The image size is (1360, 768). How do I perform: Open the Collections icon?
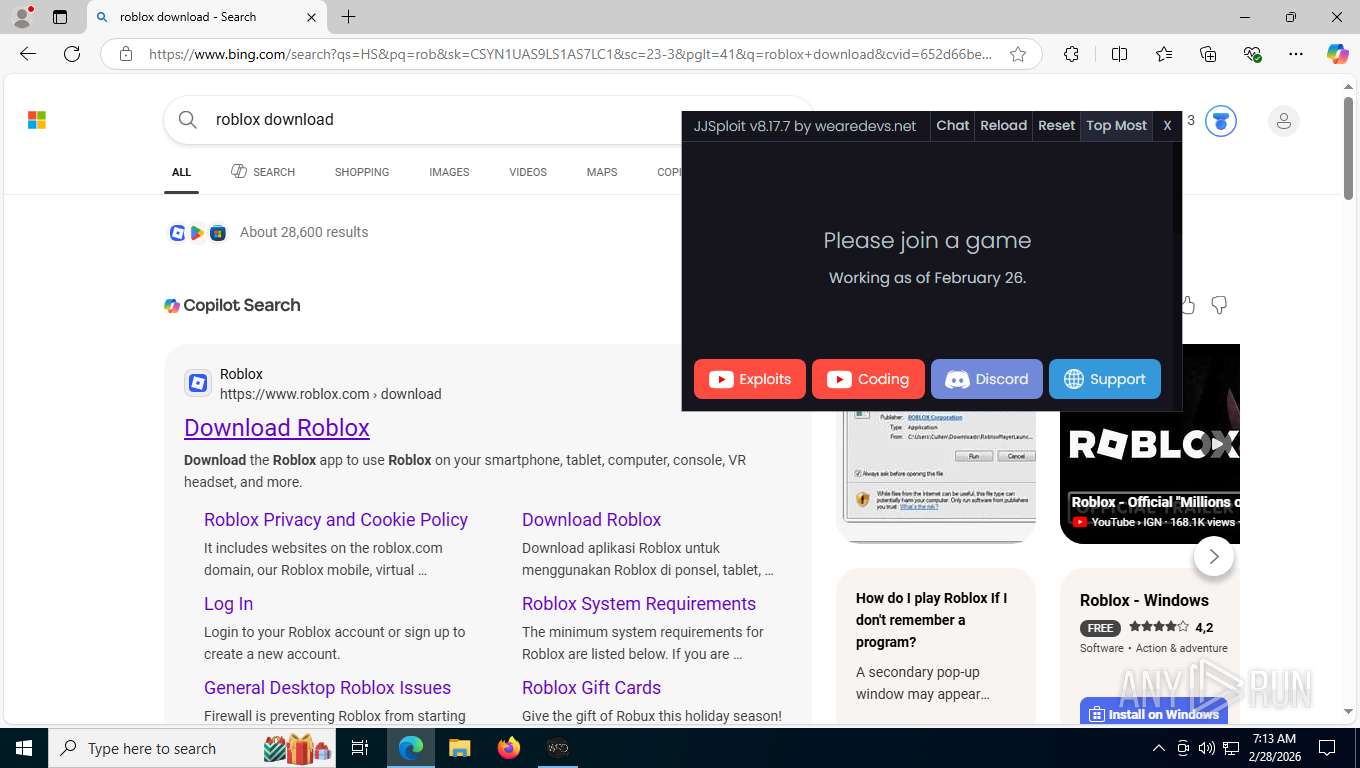1208,54
